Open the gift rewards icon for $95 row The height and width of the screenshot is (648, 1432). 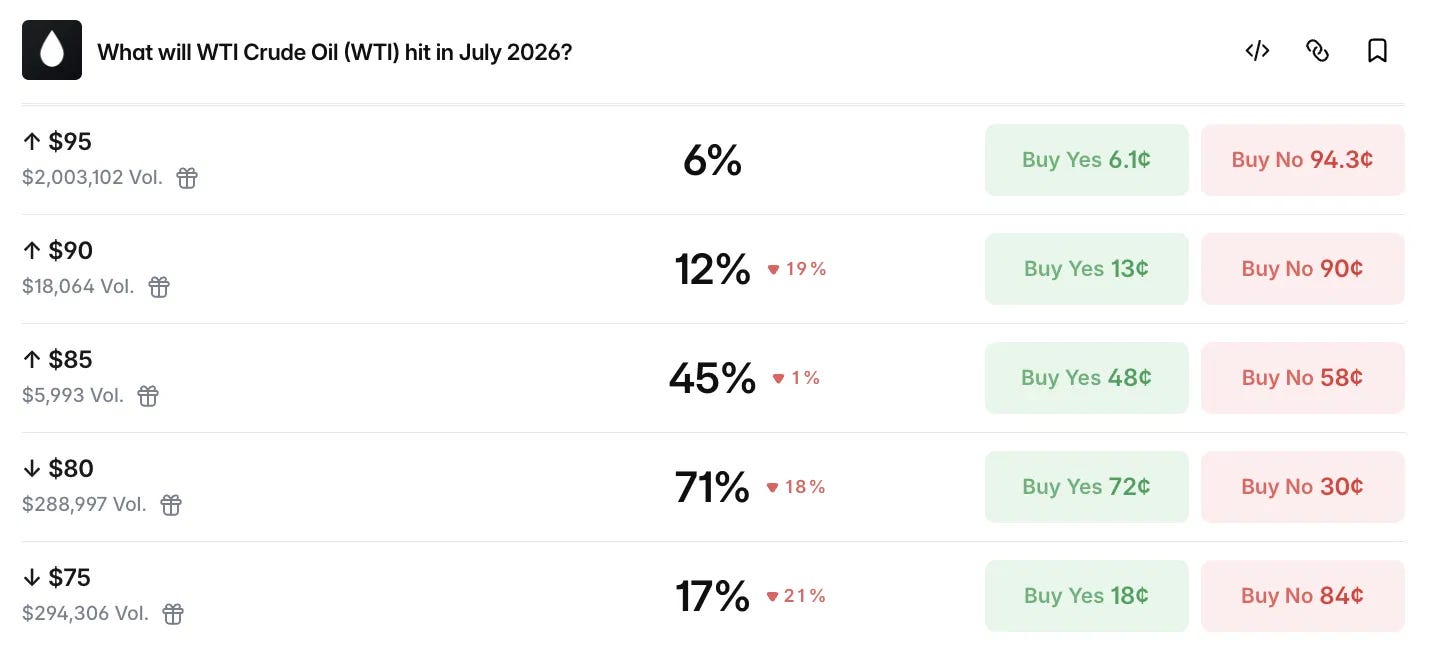pyautogui.click(x=187, y=178)
